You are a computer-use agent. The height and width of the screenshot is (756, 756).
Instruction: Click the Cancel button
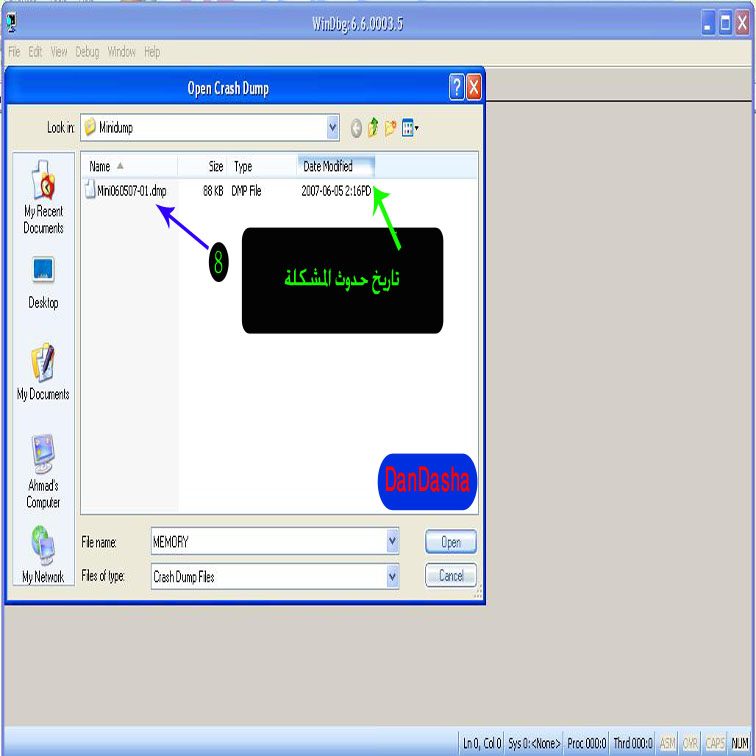(x=451, y=575)
